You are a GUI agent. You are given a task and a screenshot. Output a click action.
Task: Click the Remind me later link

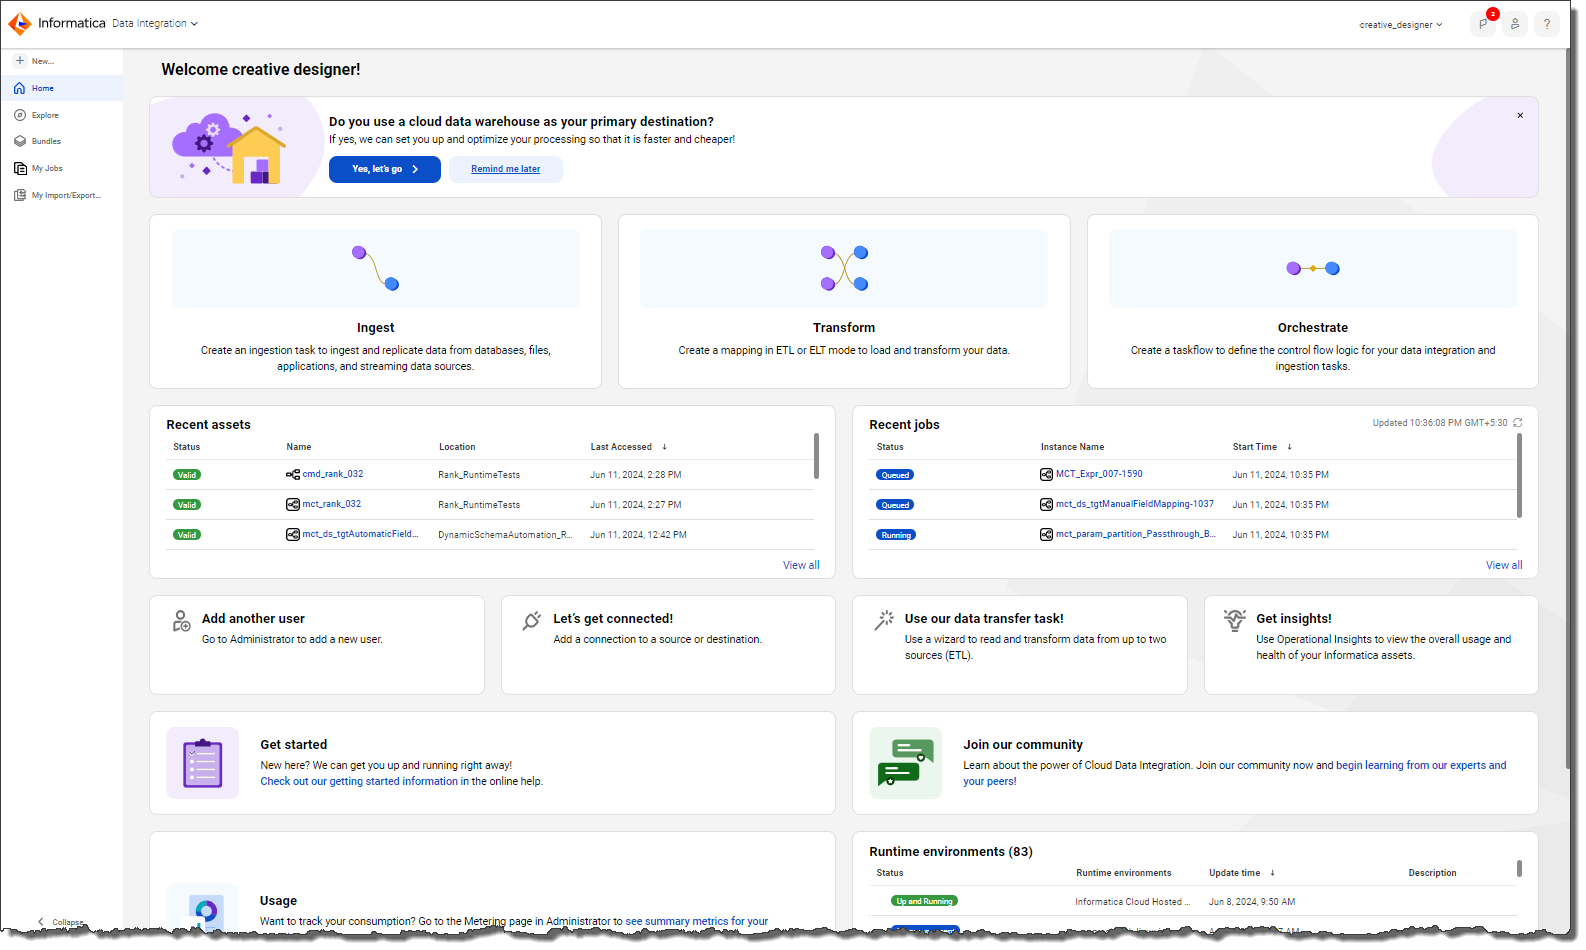(x=506, y=169)
